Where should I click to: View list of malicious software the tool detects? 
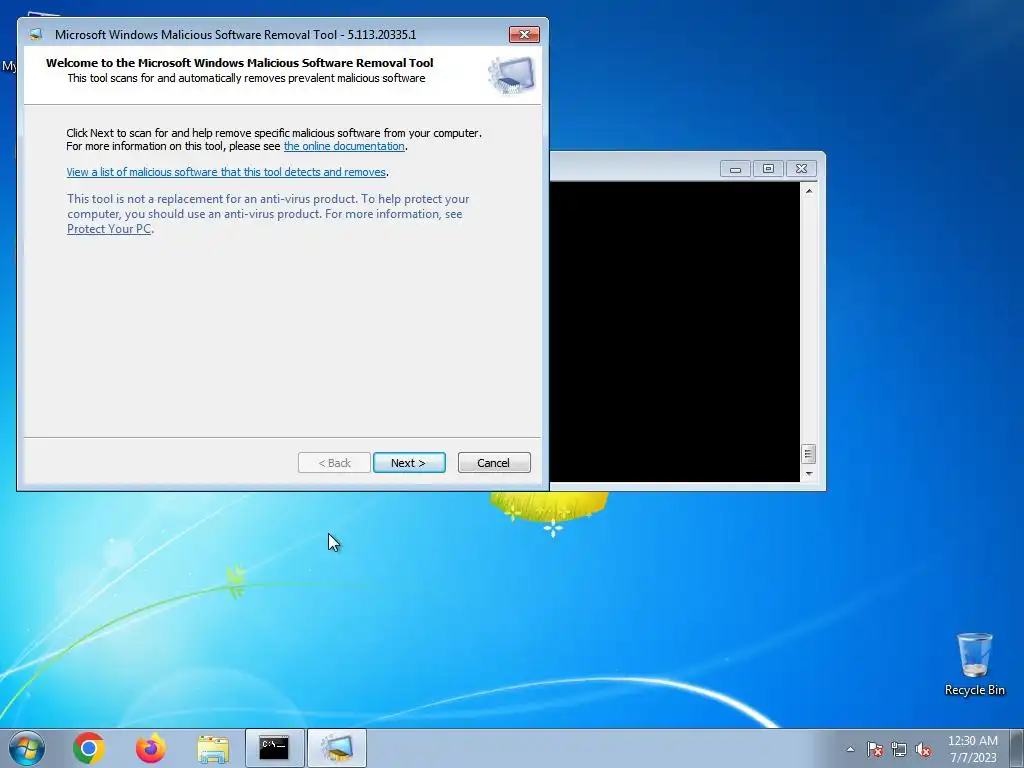[226, 172]
